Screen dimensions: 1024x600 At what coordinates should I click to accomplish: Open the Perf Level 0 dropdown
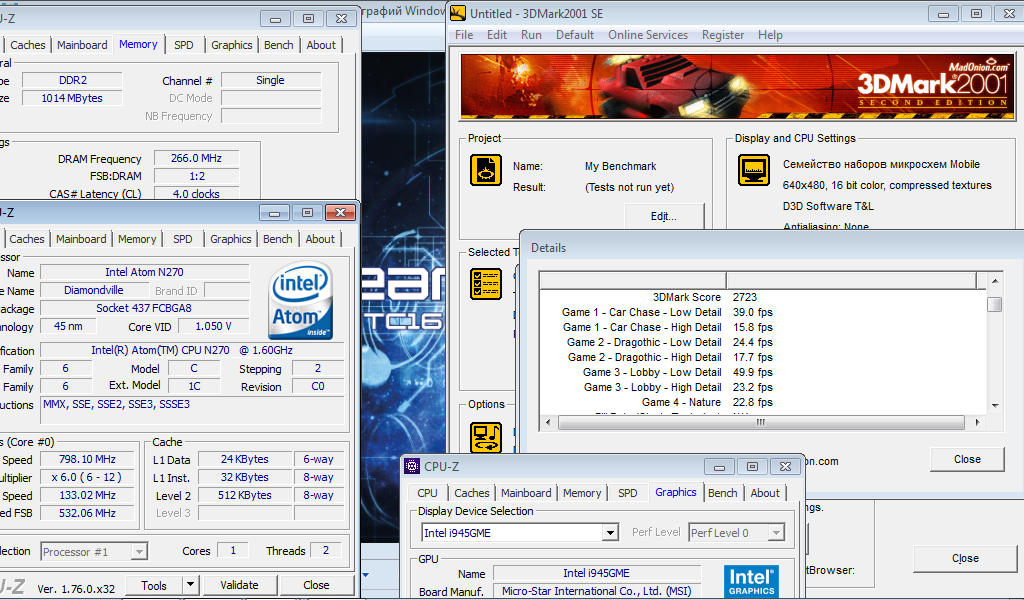(776, 533)
